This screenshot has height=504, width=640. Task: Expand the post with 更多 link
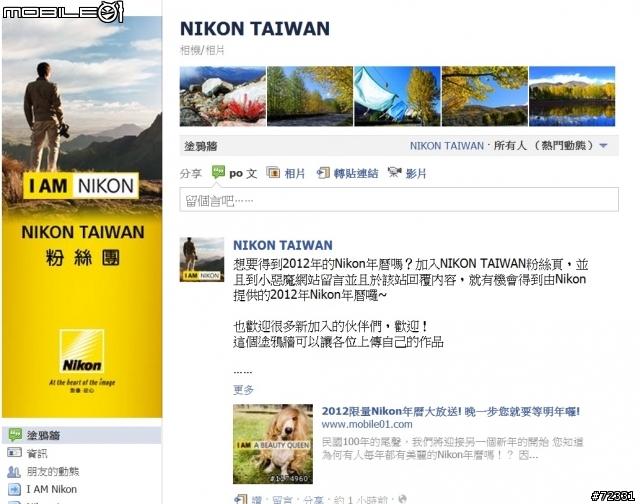point(243,390)
